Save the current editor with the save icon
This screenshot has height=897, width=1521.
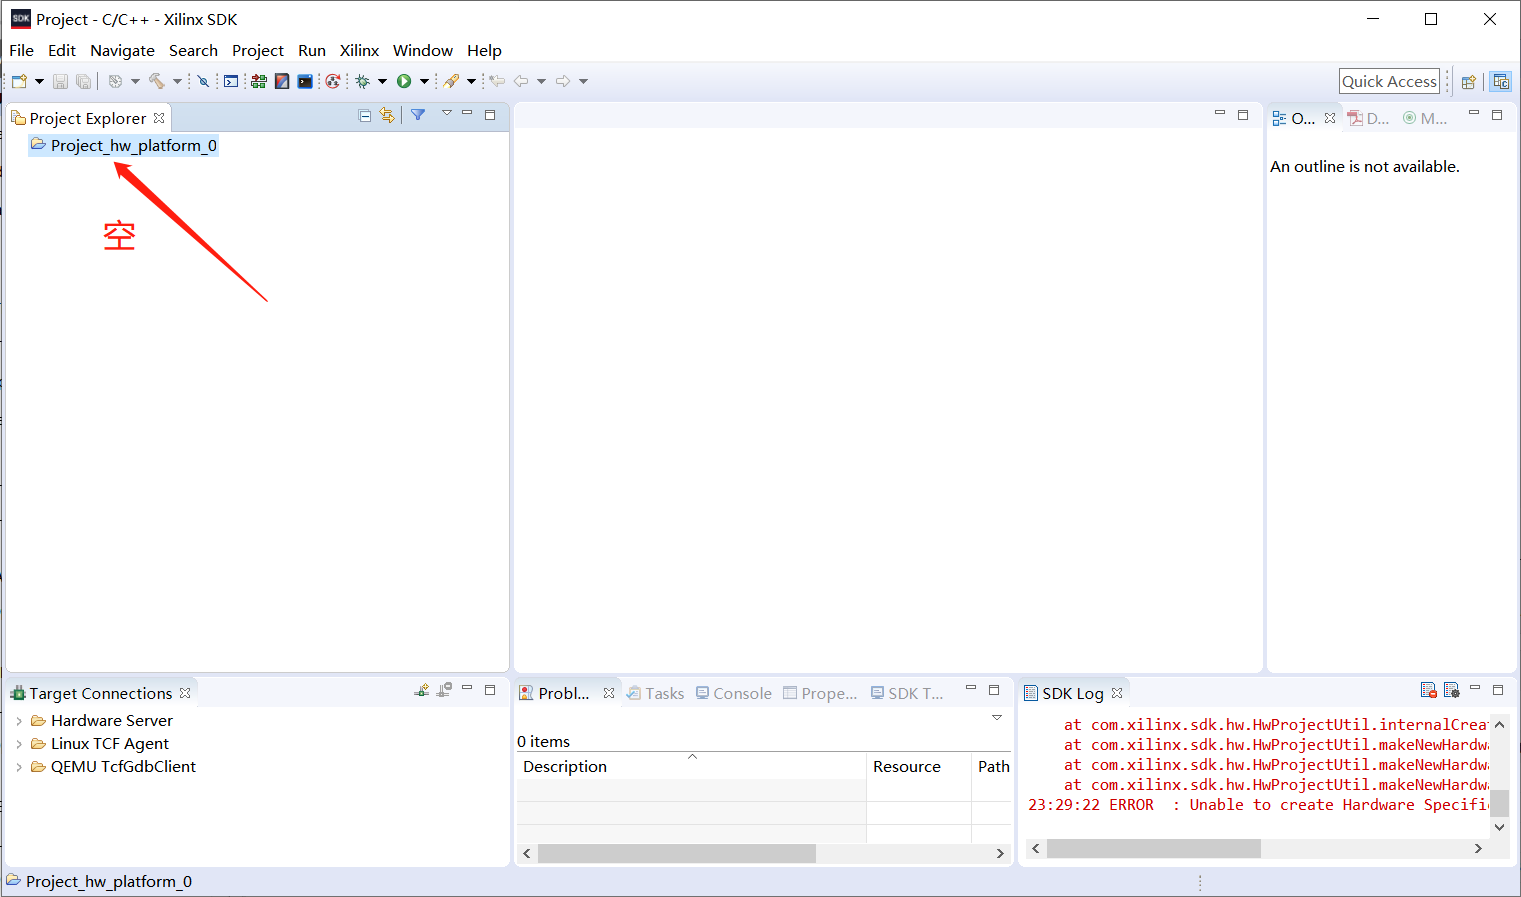(61, 81)
